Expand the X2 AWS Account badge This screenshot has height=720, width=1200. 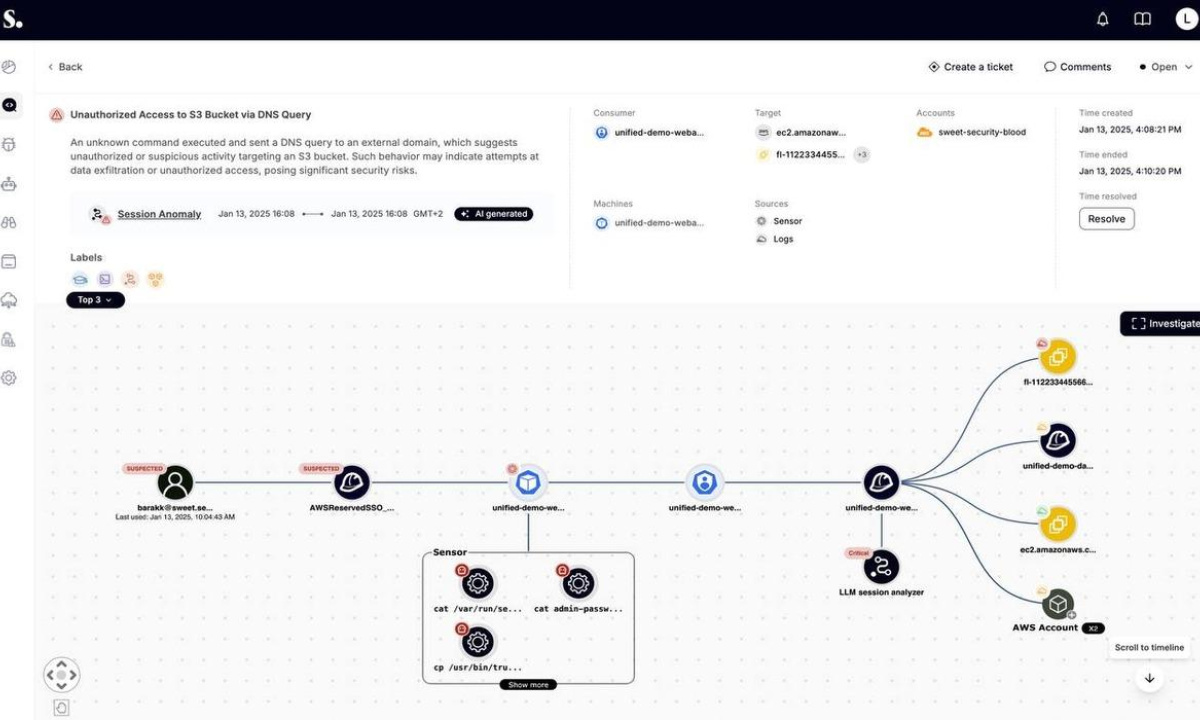coord(1093,628)
